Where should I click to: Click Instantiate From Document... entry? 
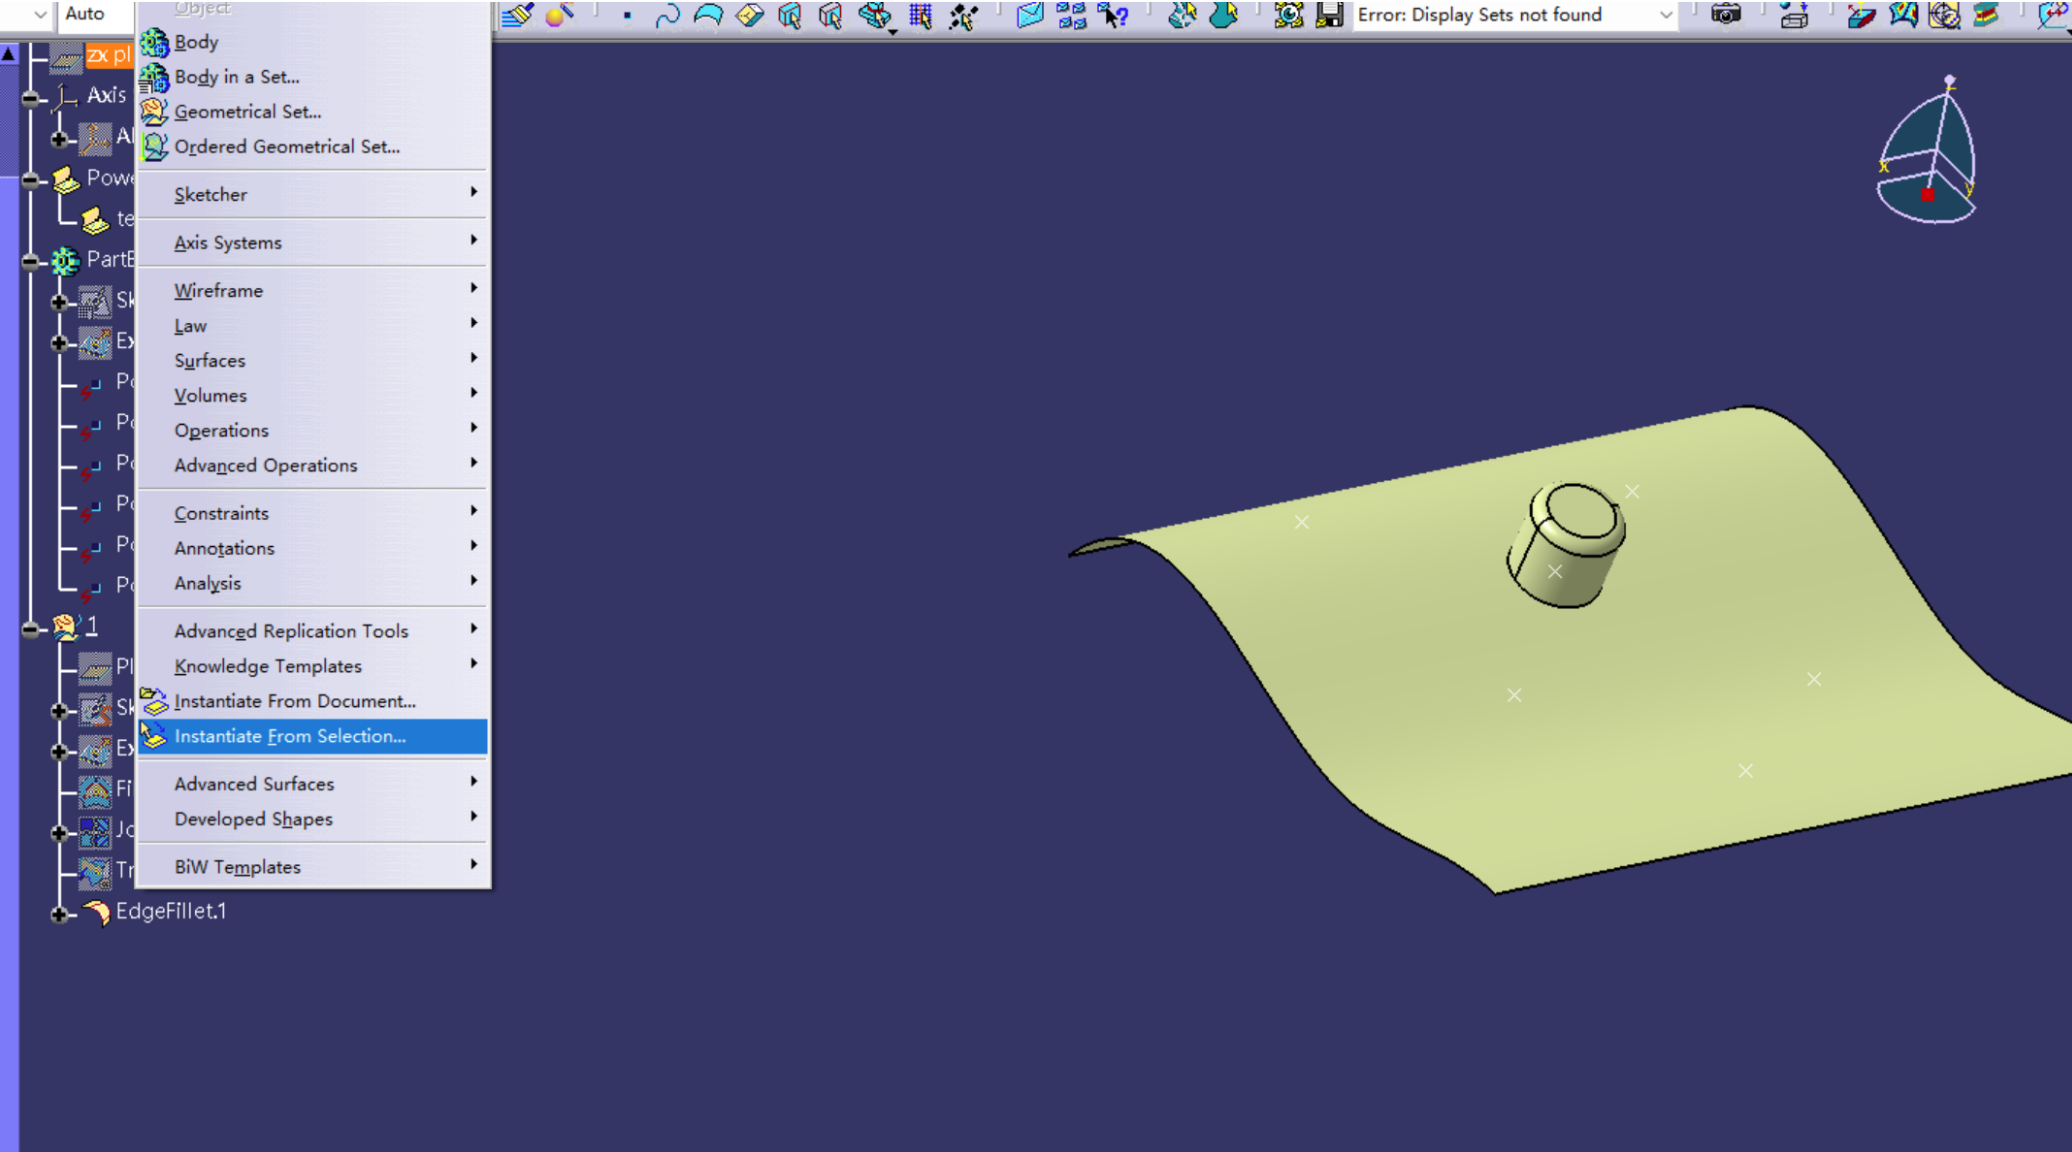click(294, 701)
